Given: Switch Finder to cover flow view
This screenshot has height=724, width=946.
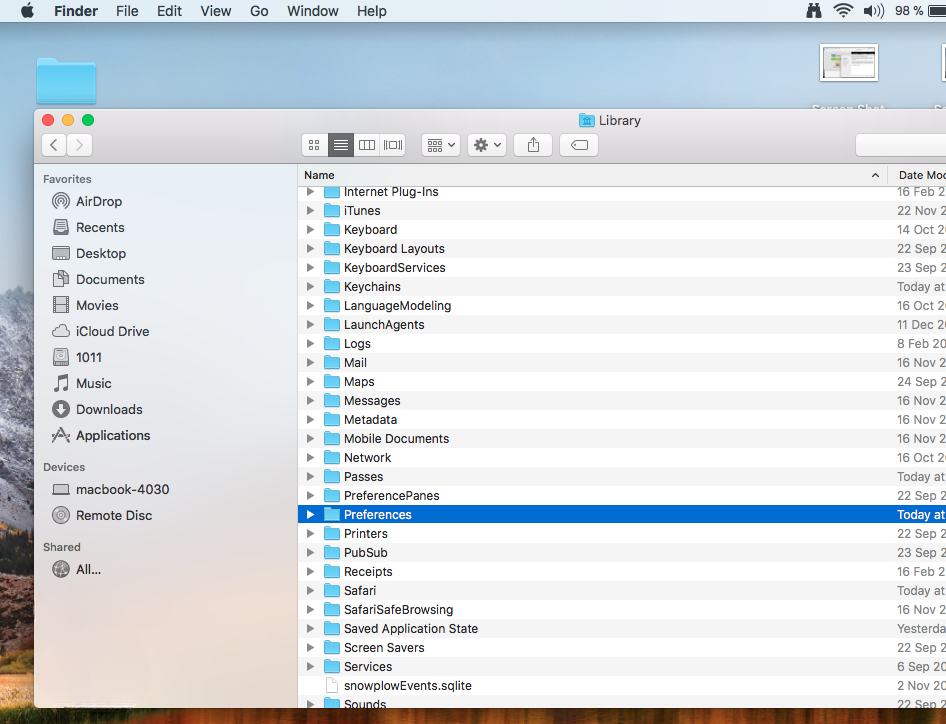Looking at the screenshot, I should tap(393, 145).
